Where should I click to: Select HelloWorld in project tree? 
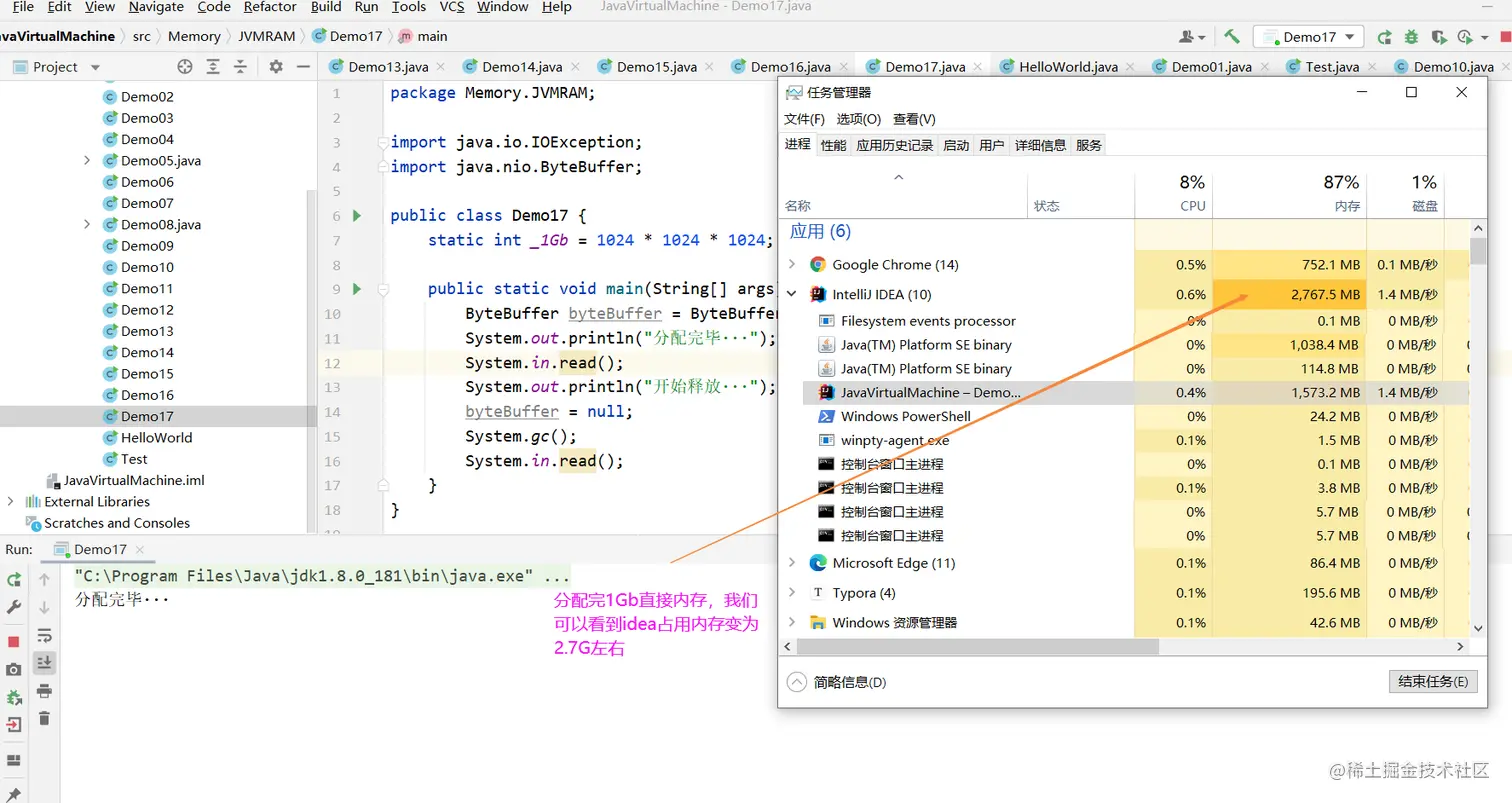[x=156, y=438]
